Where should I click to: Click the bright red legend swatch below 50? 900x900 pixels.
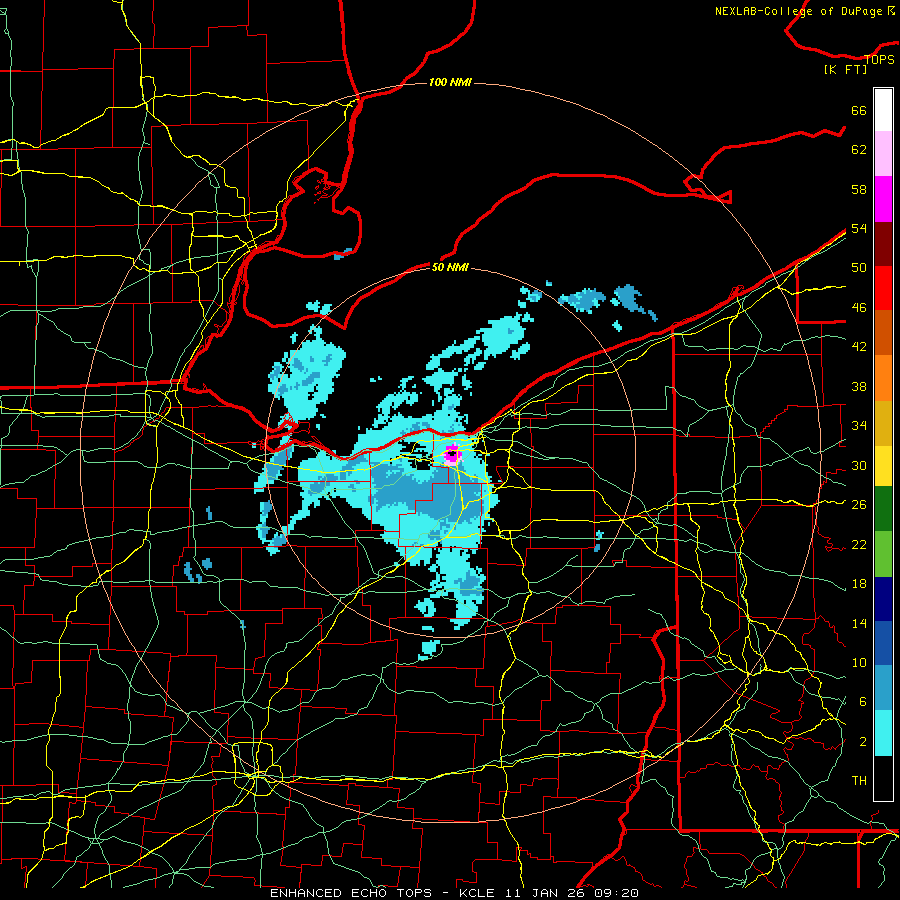(883, 288)
